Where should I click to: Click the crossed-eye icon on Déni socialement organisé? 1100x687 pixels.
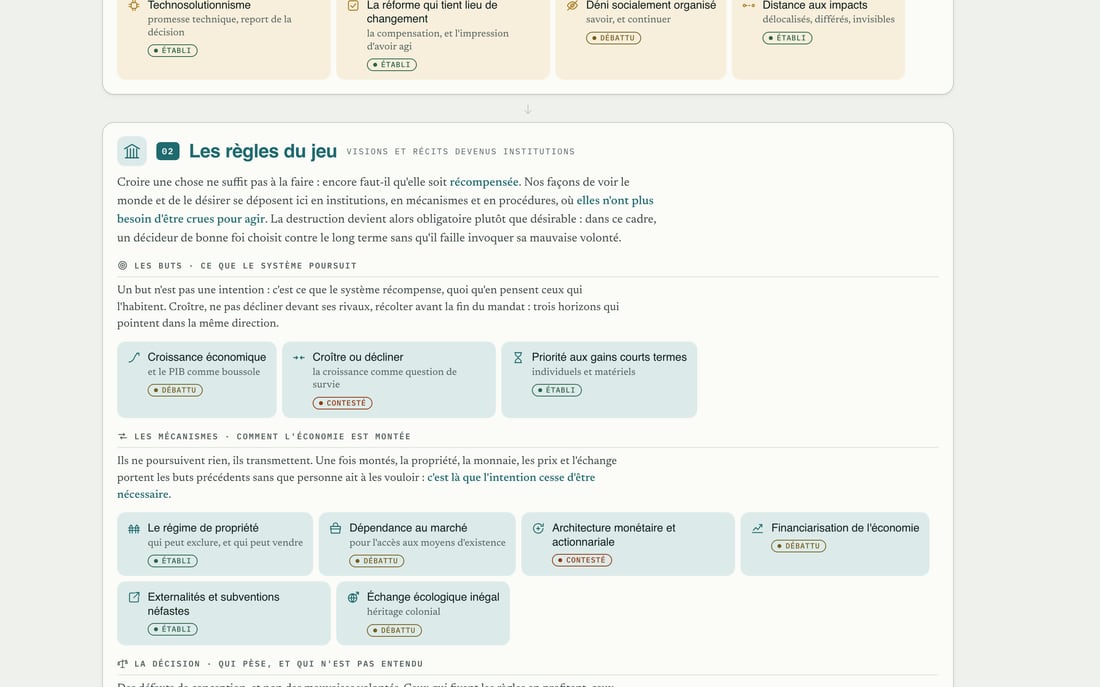pos(572,6)
